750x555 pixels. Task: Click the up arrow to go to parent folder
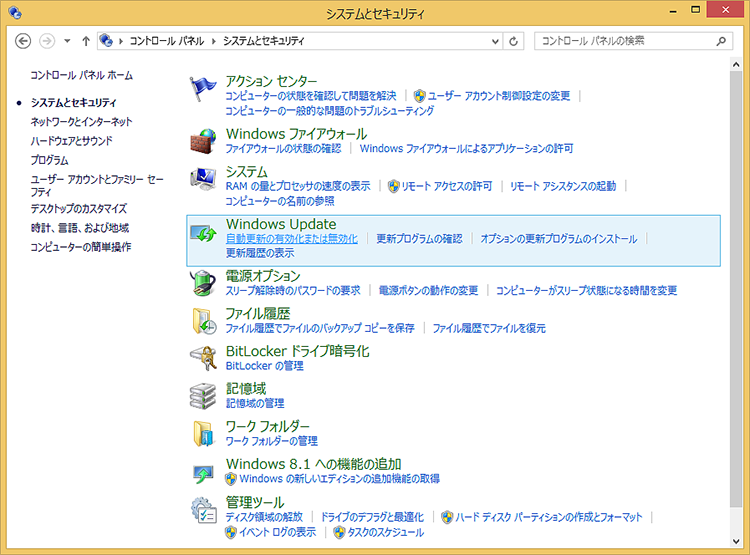click(x=86, y=41)
